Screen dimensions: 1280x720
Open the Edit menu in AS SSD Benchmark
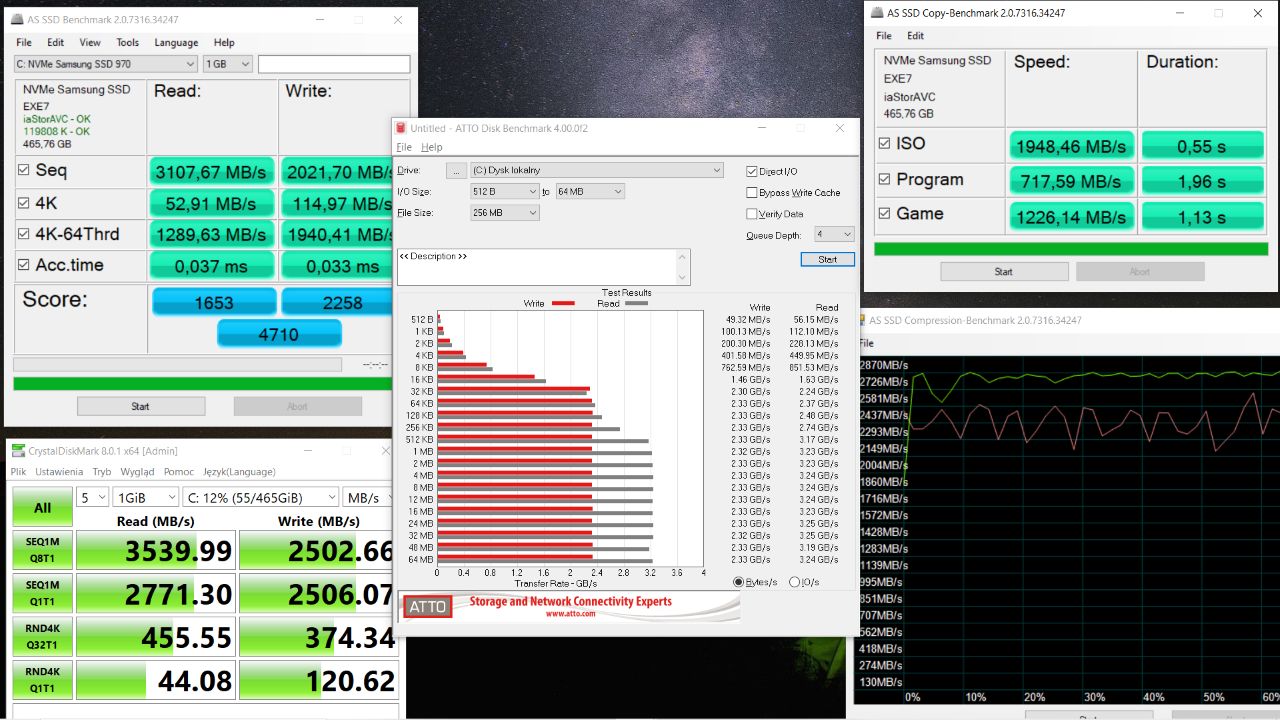point(56,43)
